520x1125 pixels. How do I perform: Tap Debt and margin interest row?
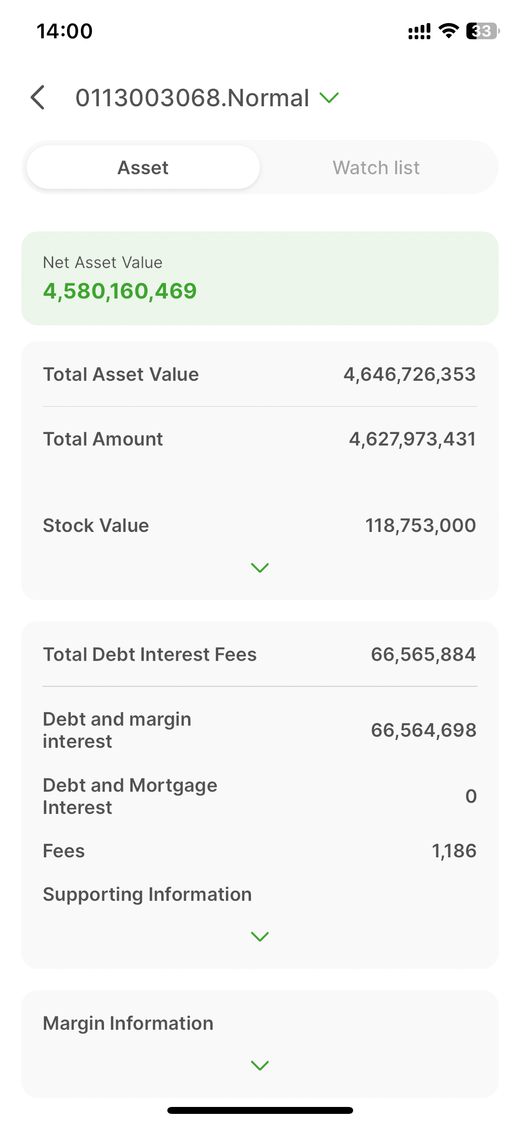[x=260, y=730]
